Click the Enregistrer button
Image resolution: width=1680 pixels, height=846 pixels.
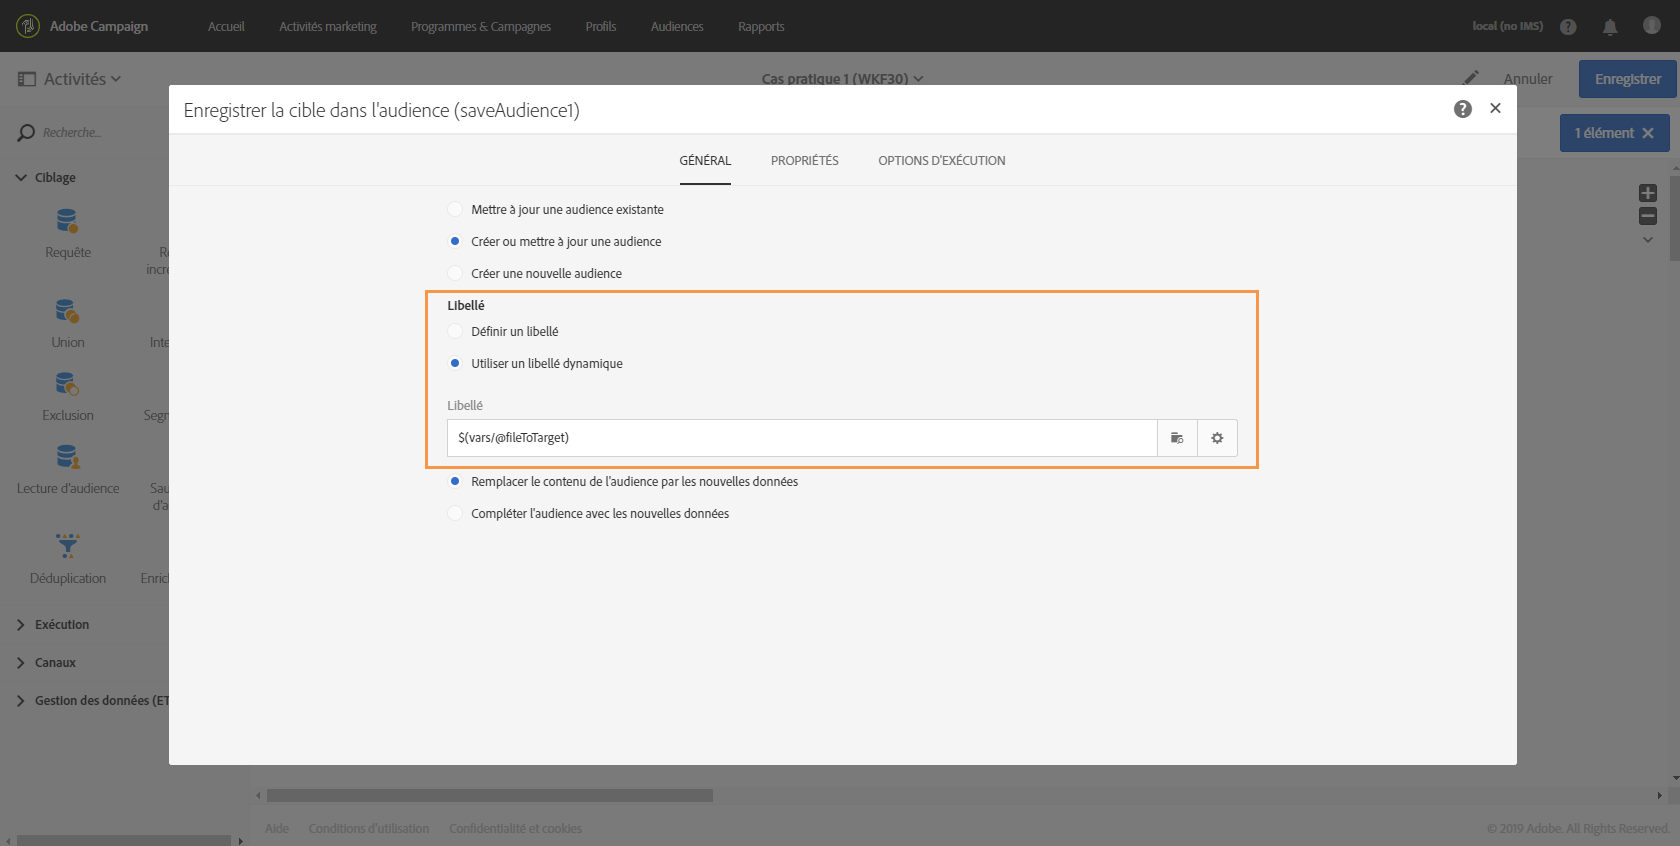click(1628, 79)
